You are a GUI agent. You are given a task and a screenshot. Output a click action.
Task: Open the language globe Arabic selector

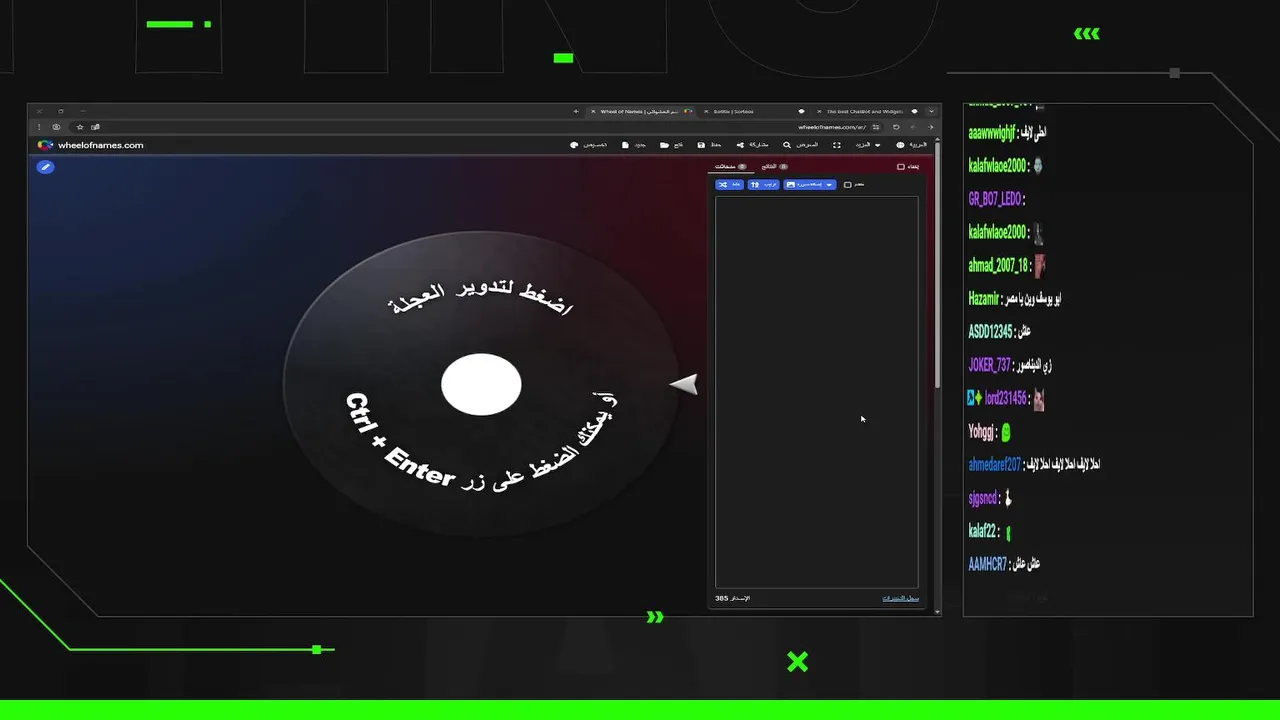911,145
